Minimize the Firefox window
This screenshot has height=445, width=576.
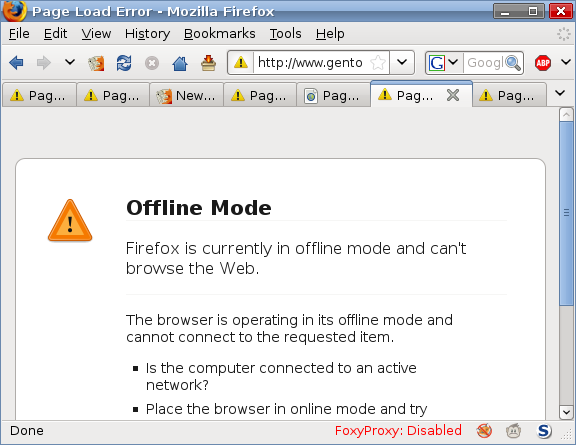pos(505,11)
